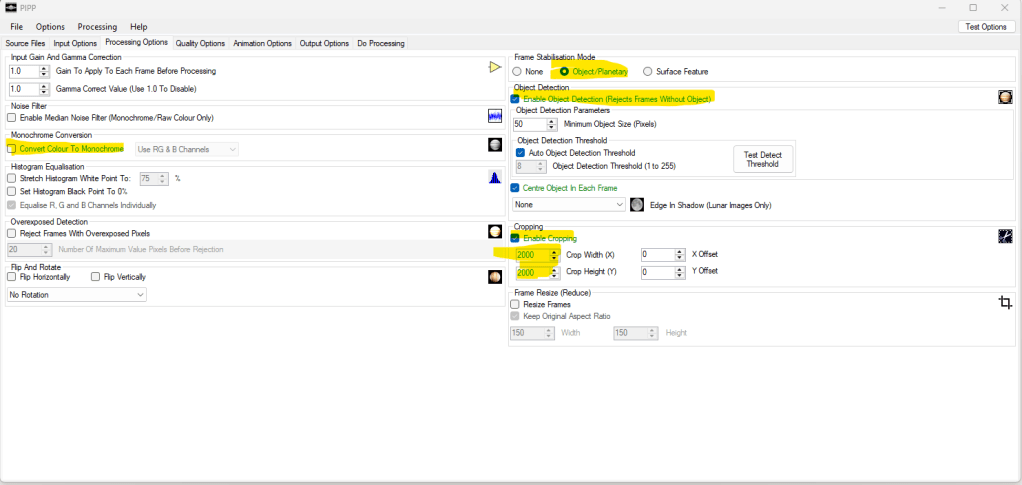This screenshot has width=1022, height=485.
Task: Click the overexposed detection planet icon
Action: point(494,232)
